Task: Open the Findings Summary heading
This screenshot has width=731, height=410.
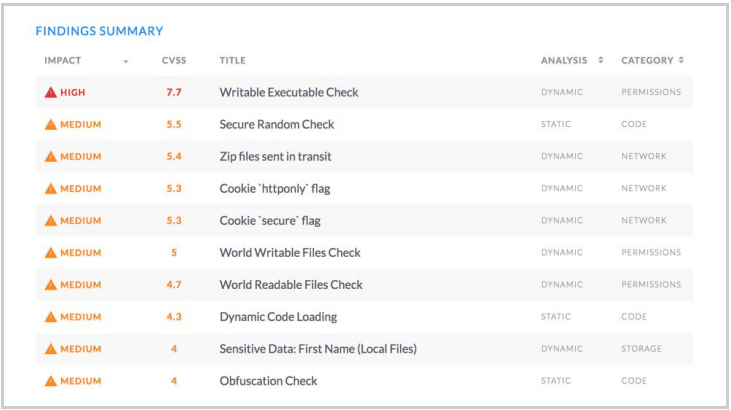Action: (99, 31)
